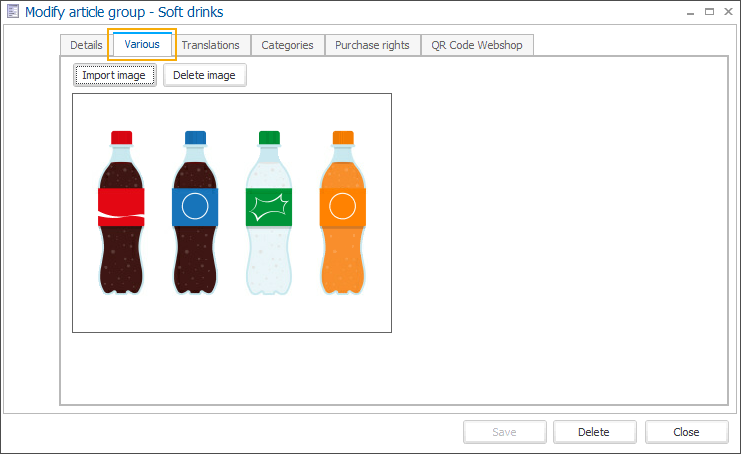Show the QR Code Webshop tab

478,45
